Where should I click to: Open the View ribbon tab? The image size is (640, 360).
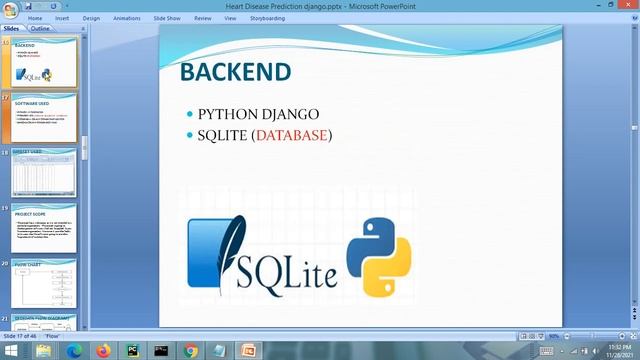coord(230,18)
